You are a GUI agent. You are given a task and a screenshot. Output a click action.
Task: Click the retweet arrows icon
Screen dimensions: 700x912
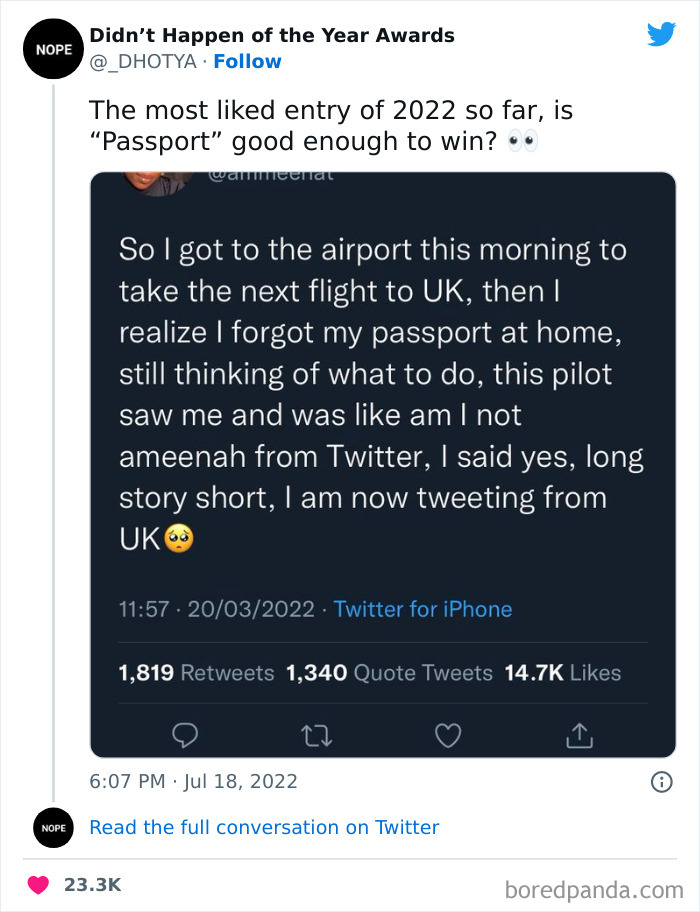click(316, 735)
